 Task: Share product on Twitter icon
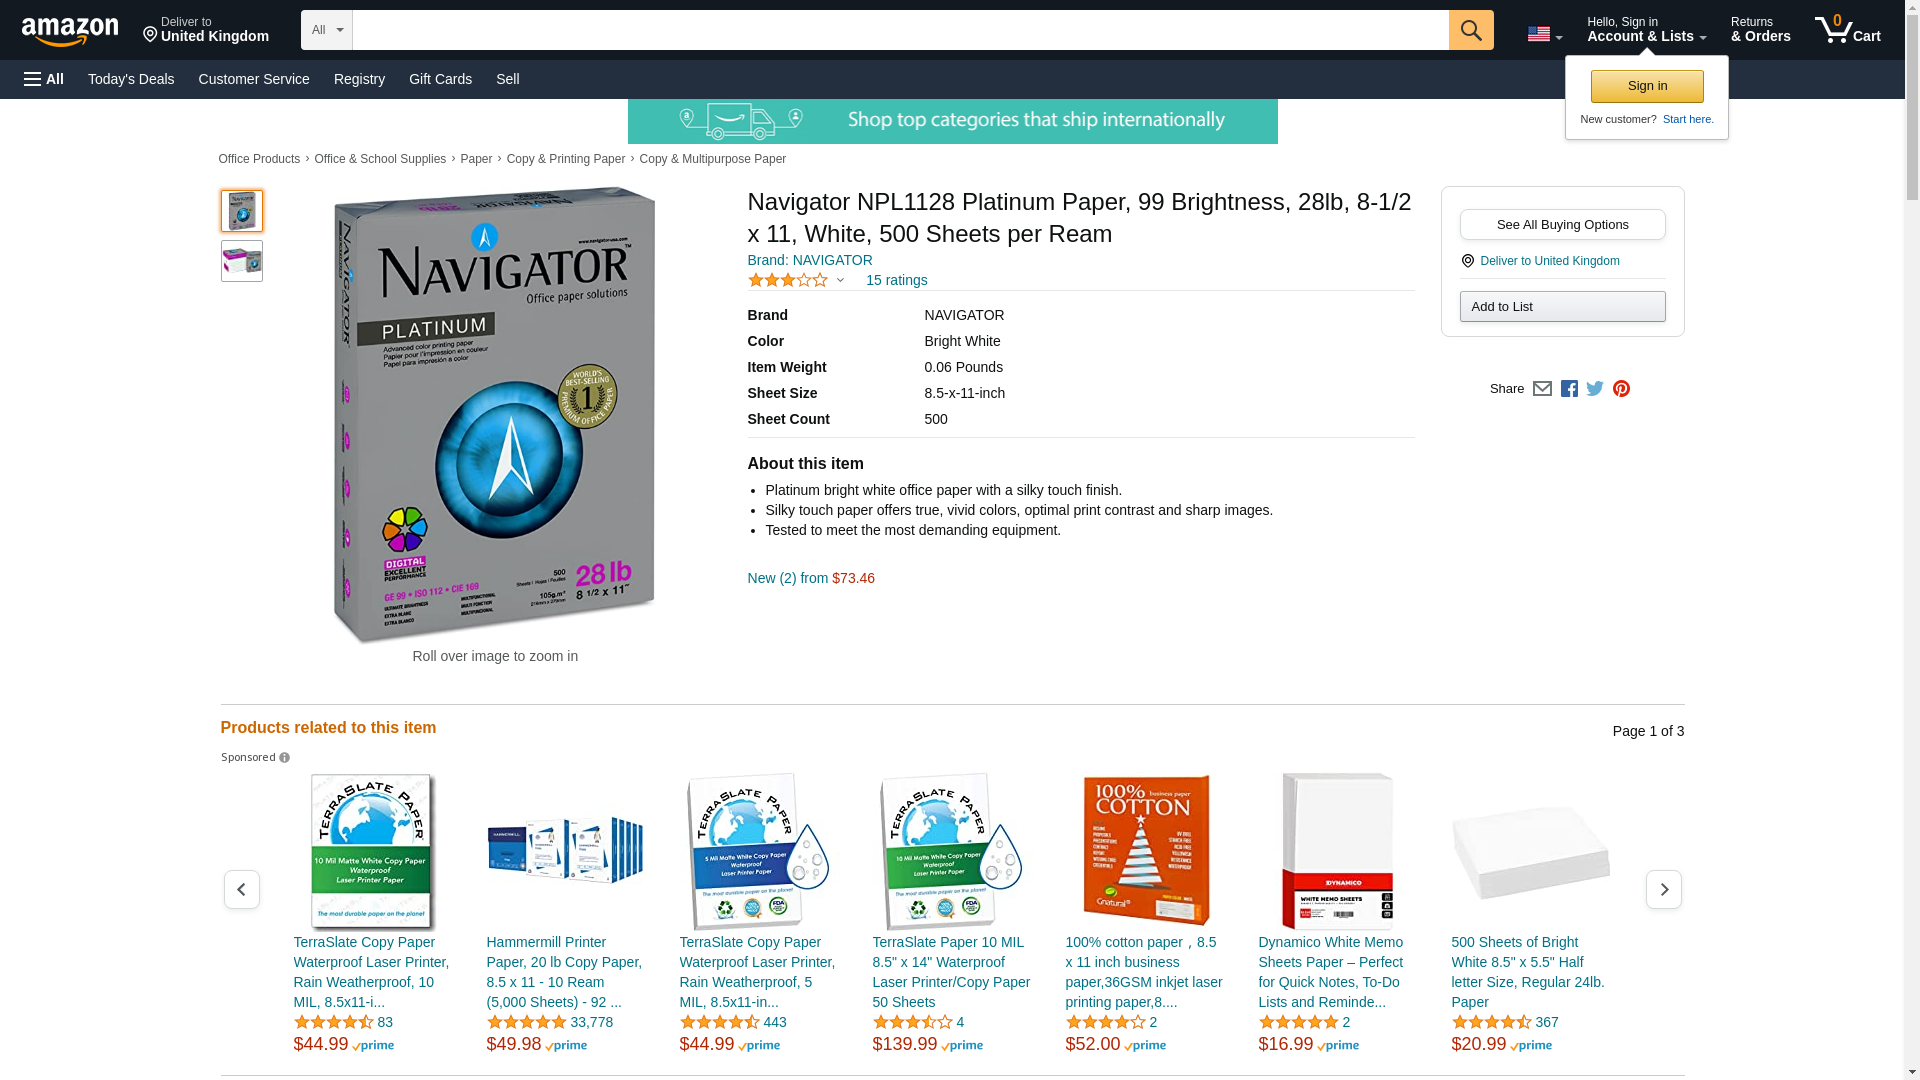point(1595,389)
